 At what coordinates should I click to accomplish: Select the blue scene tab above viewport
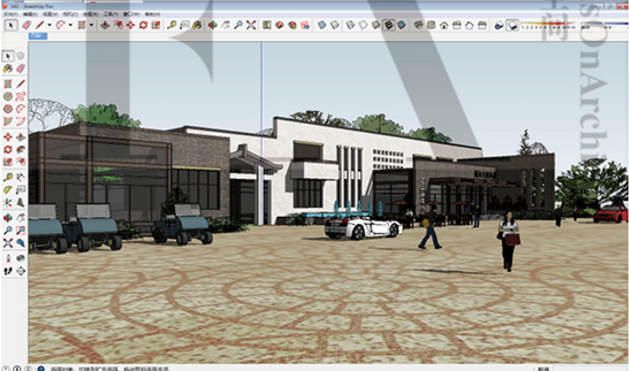38,36
